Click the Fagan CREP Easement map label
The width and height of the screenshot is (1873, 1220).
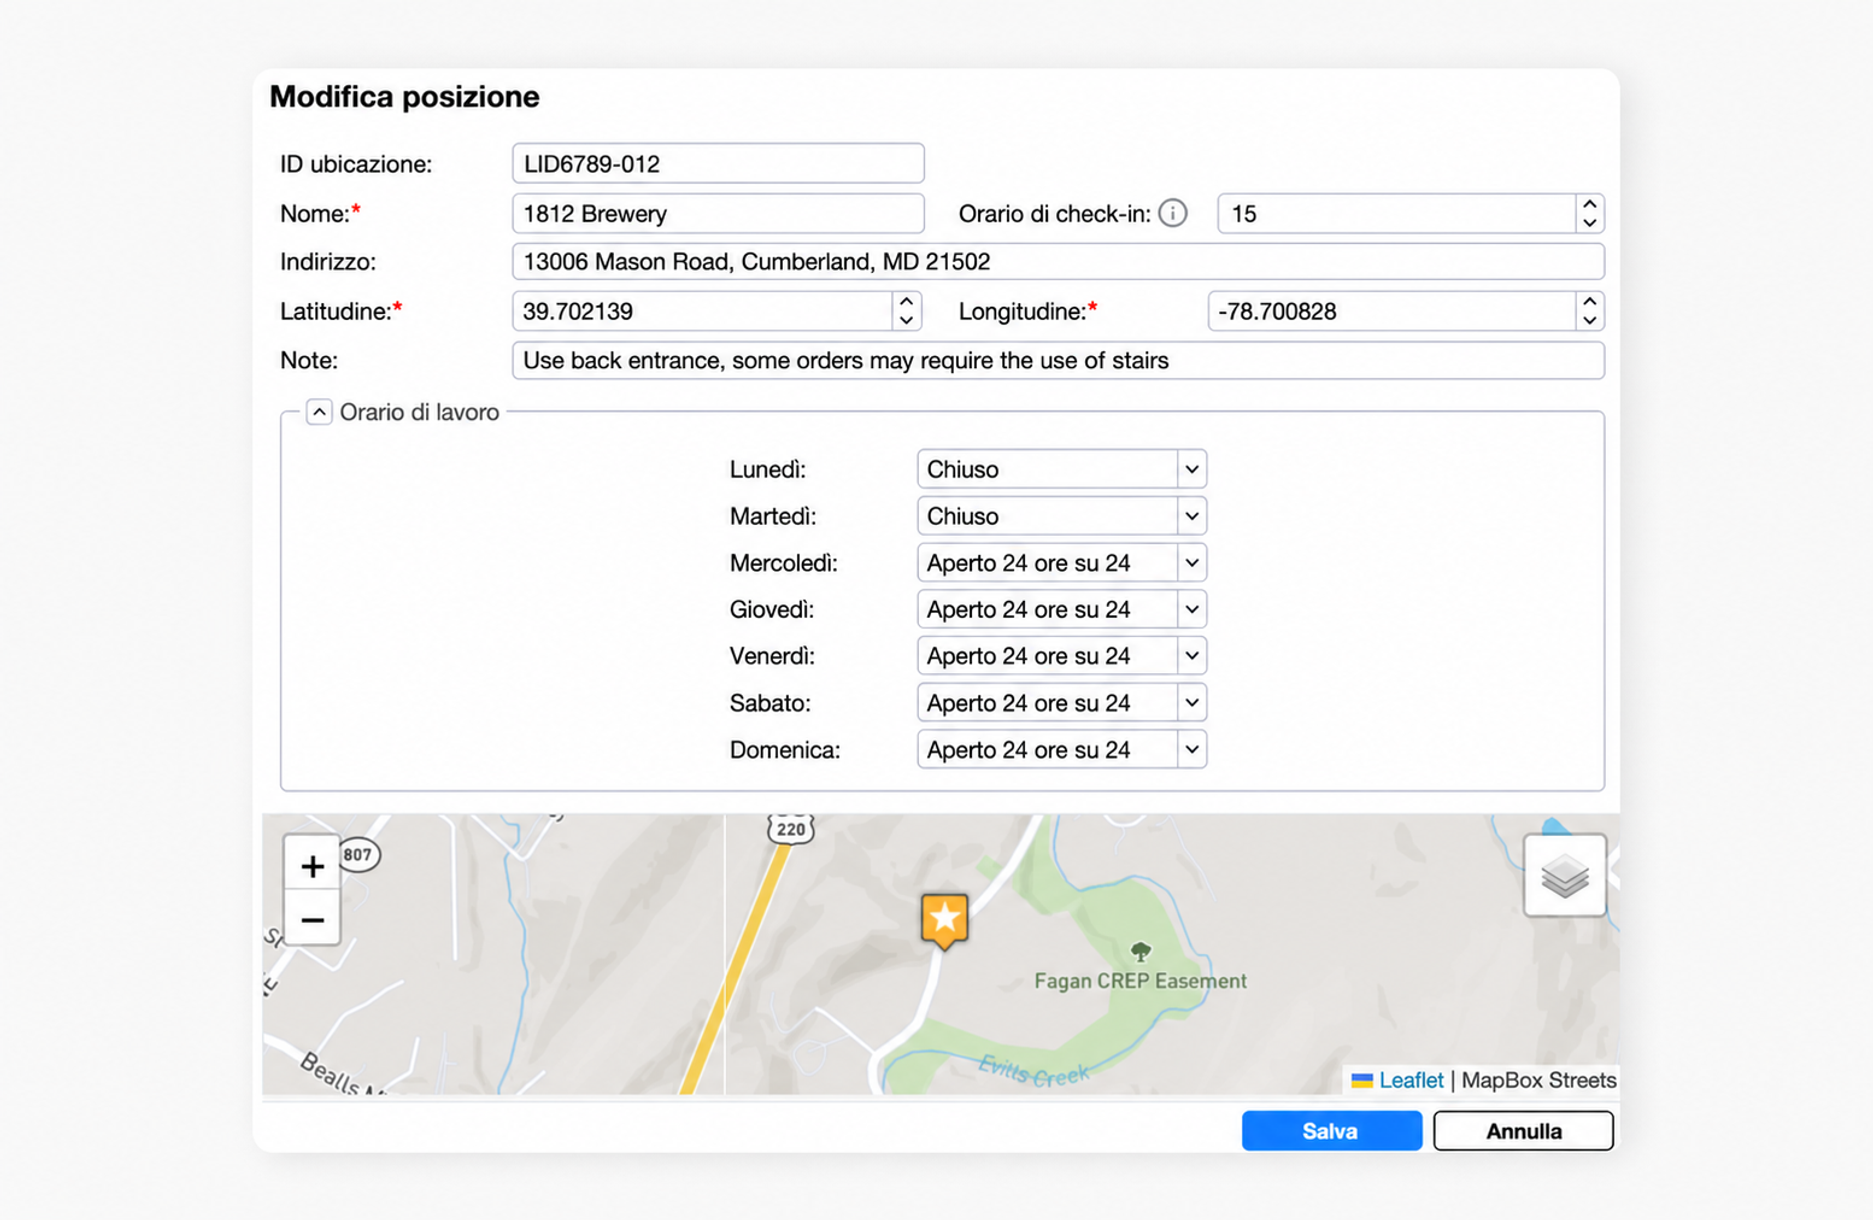pyautogui.click(x=1140, y=981)
